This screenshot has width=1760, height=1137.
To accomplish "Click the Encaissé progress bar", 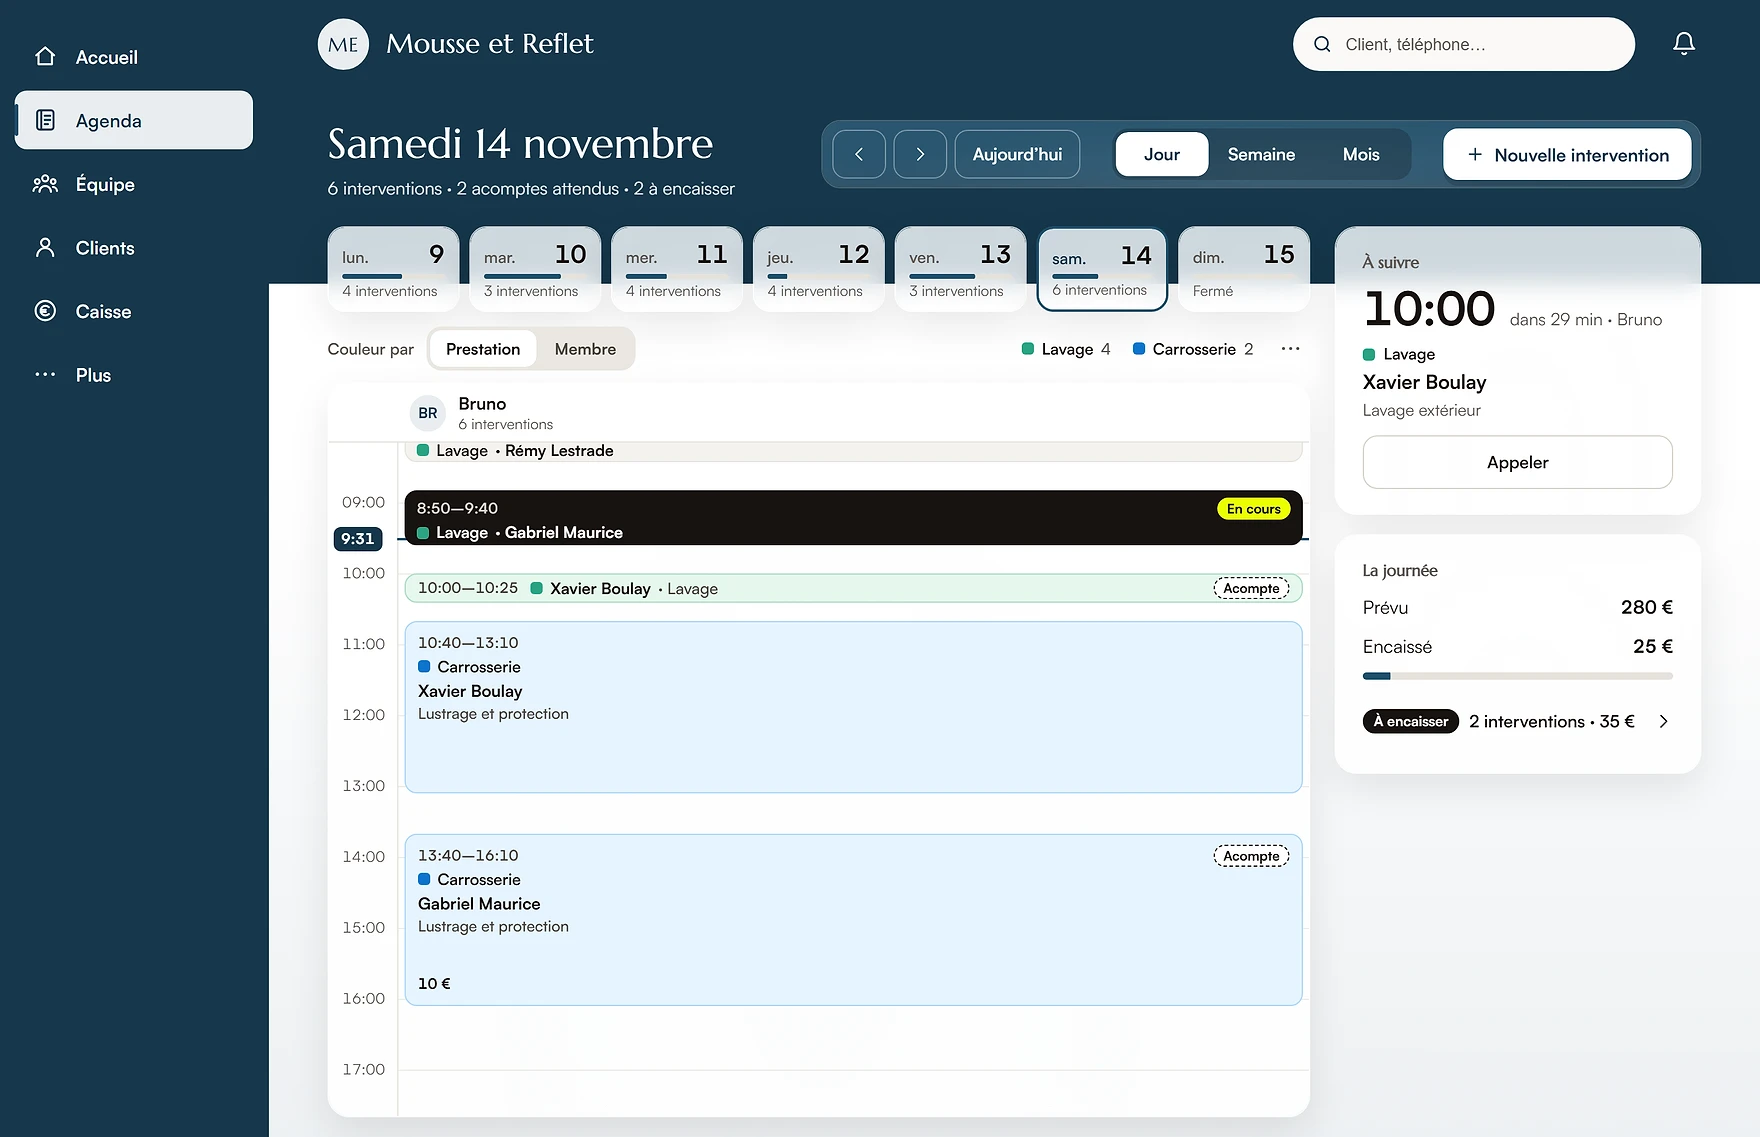I will pos(1517,676).
